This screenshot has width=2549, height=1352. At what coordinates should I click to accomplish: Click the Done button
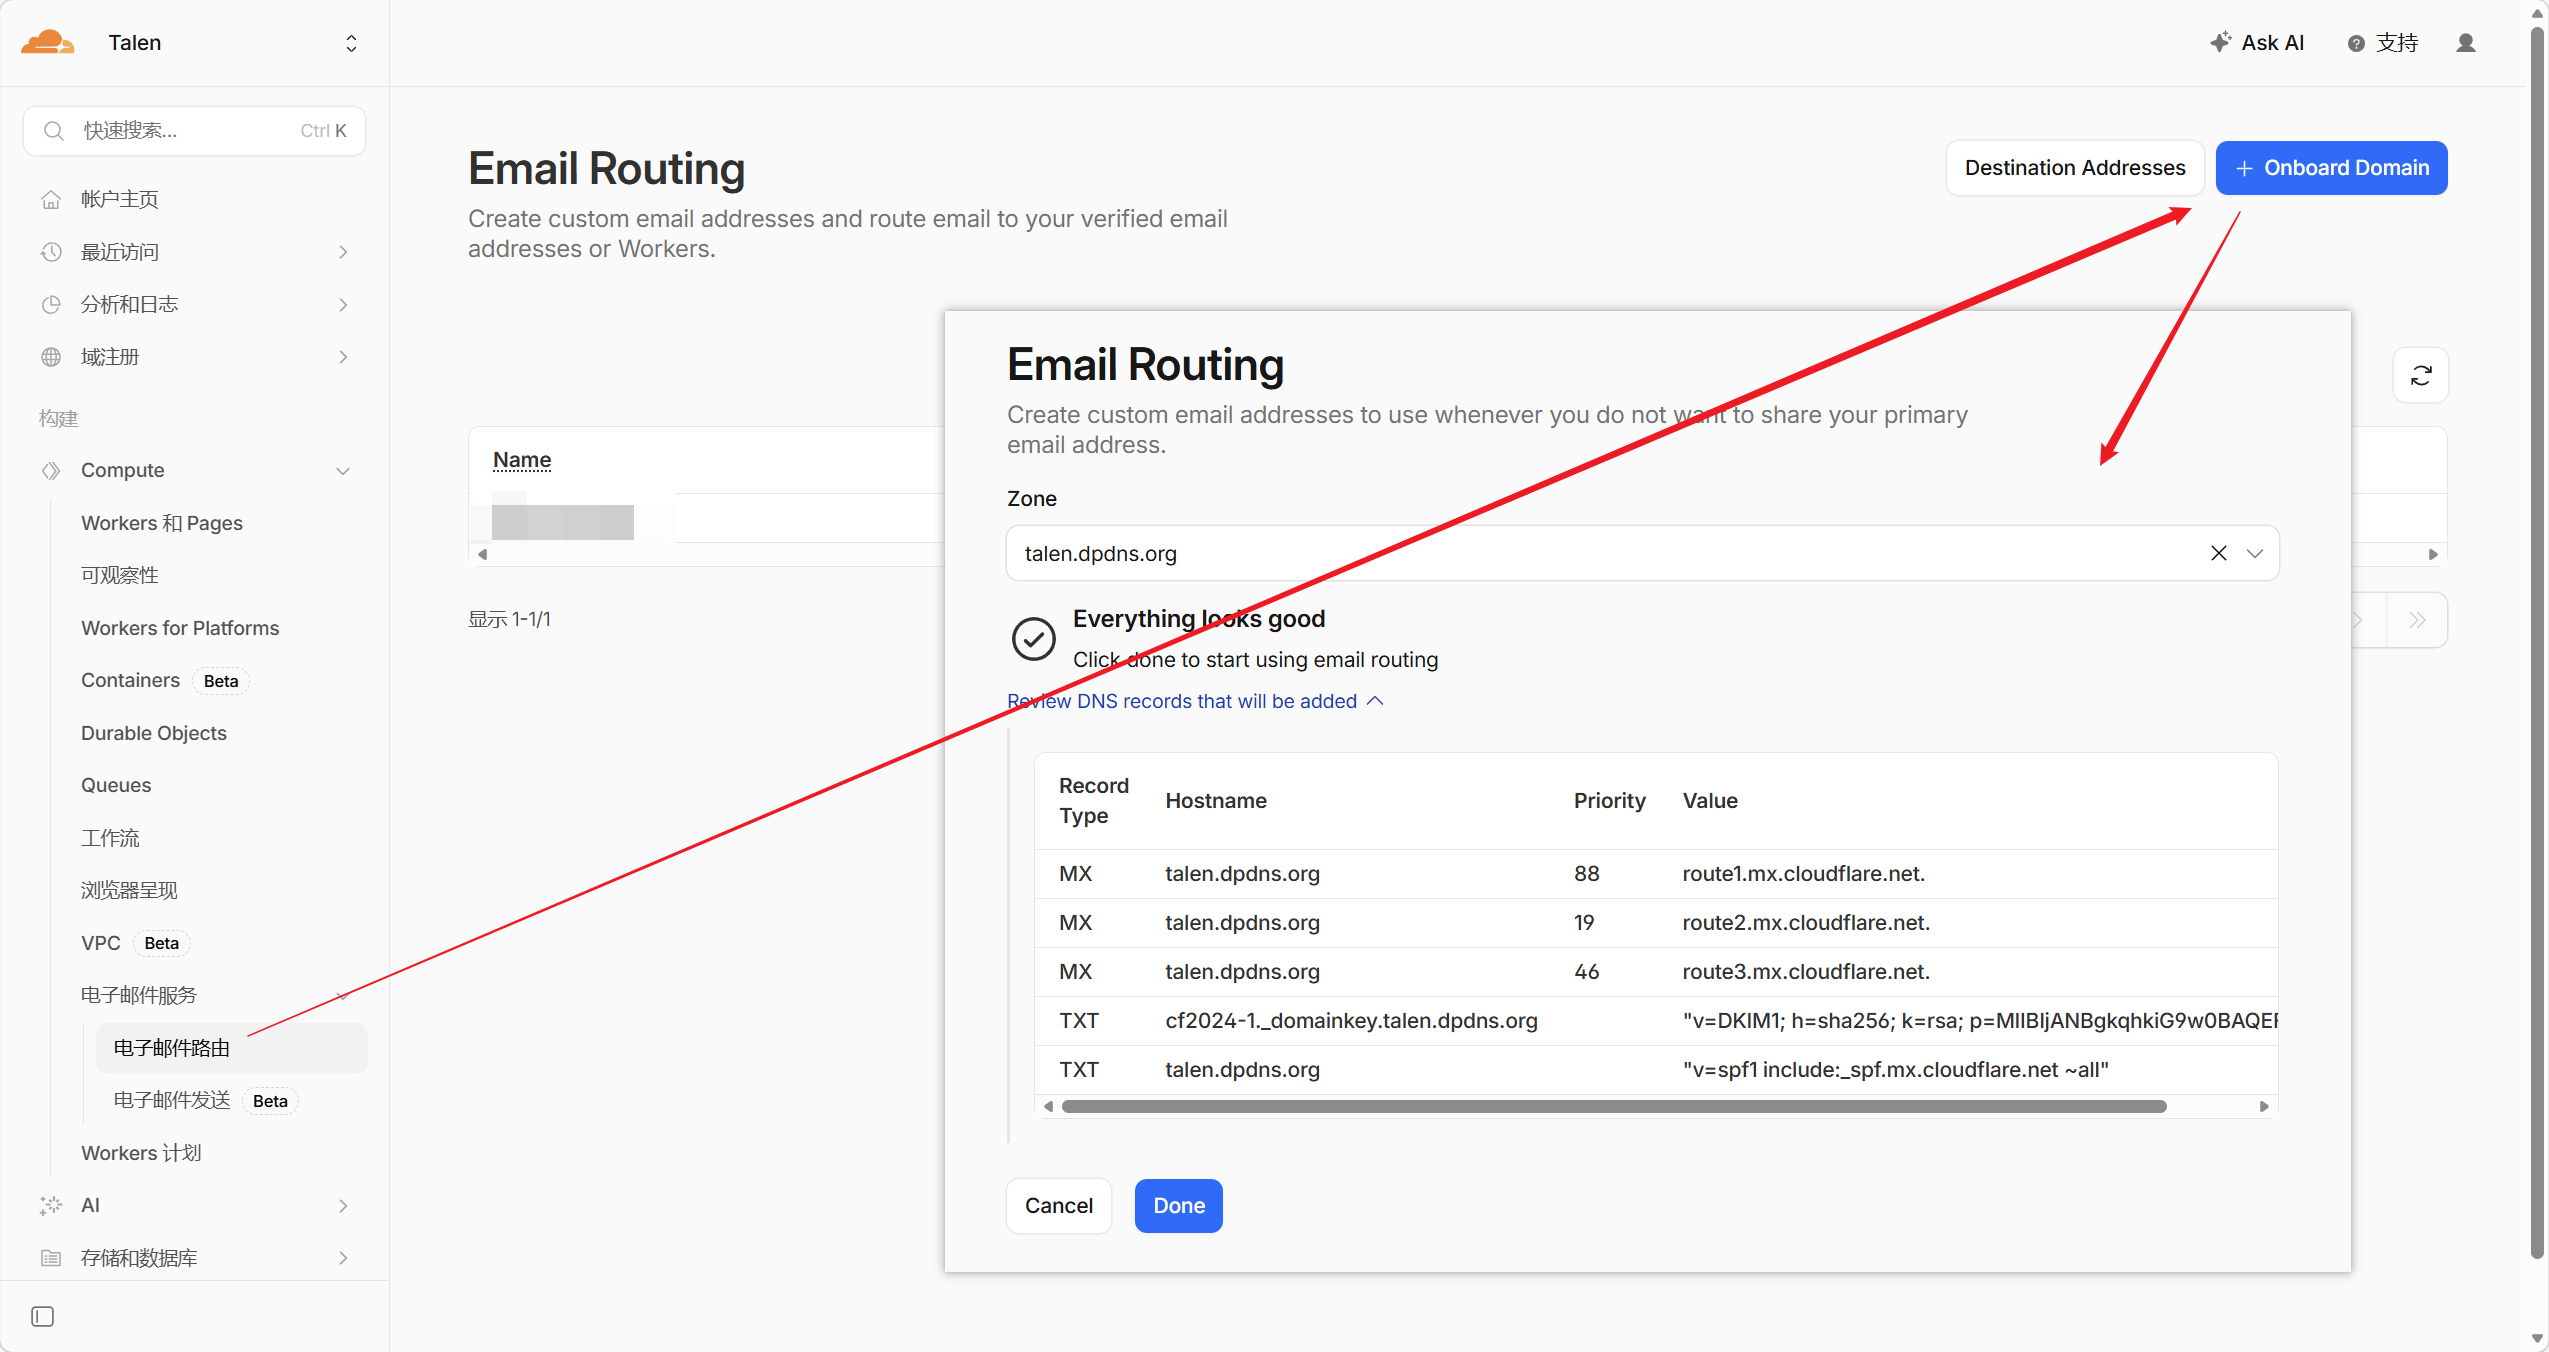(x=1178, y=1205)
